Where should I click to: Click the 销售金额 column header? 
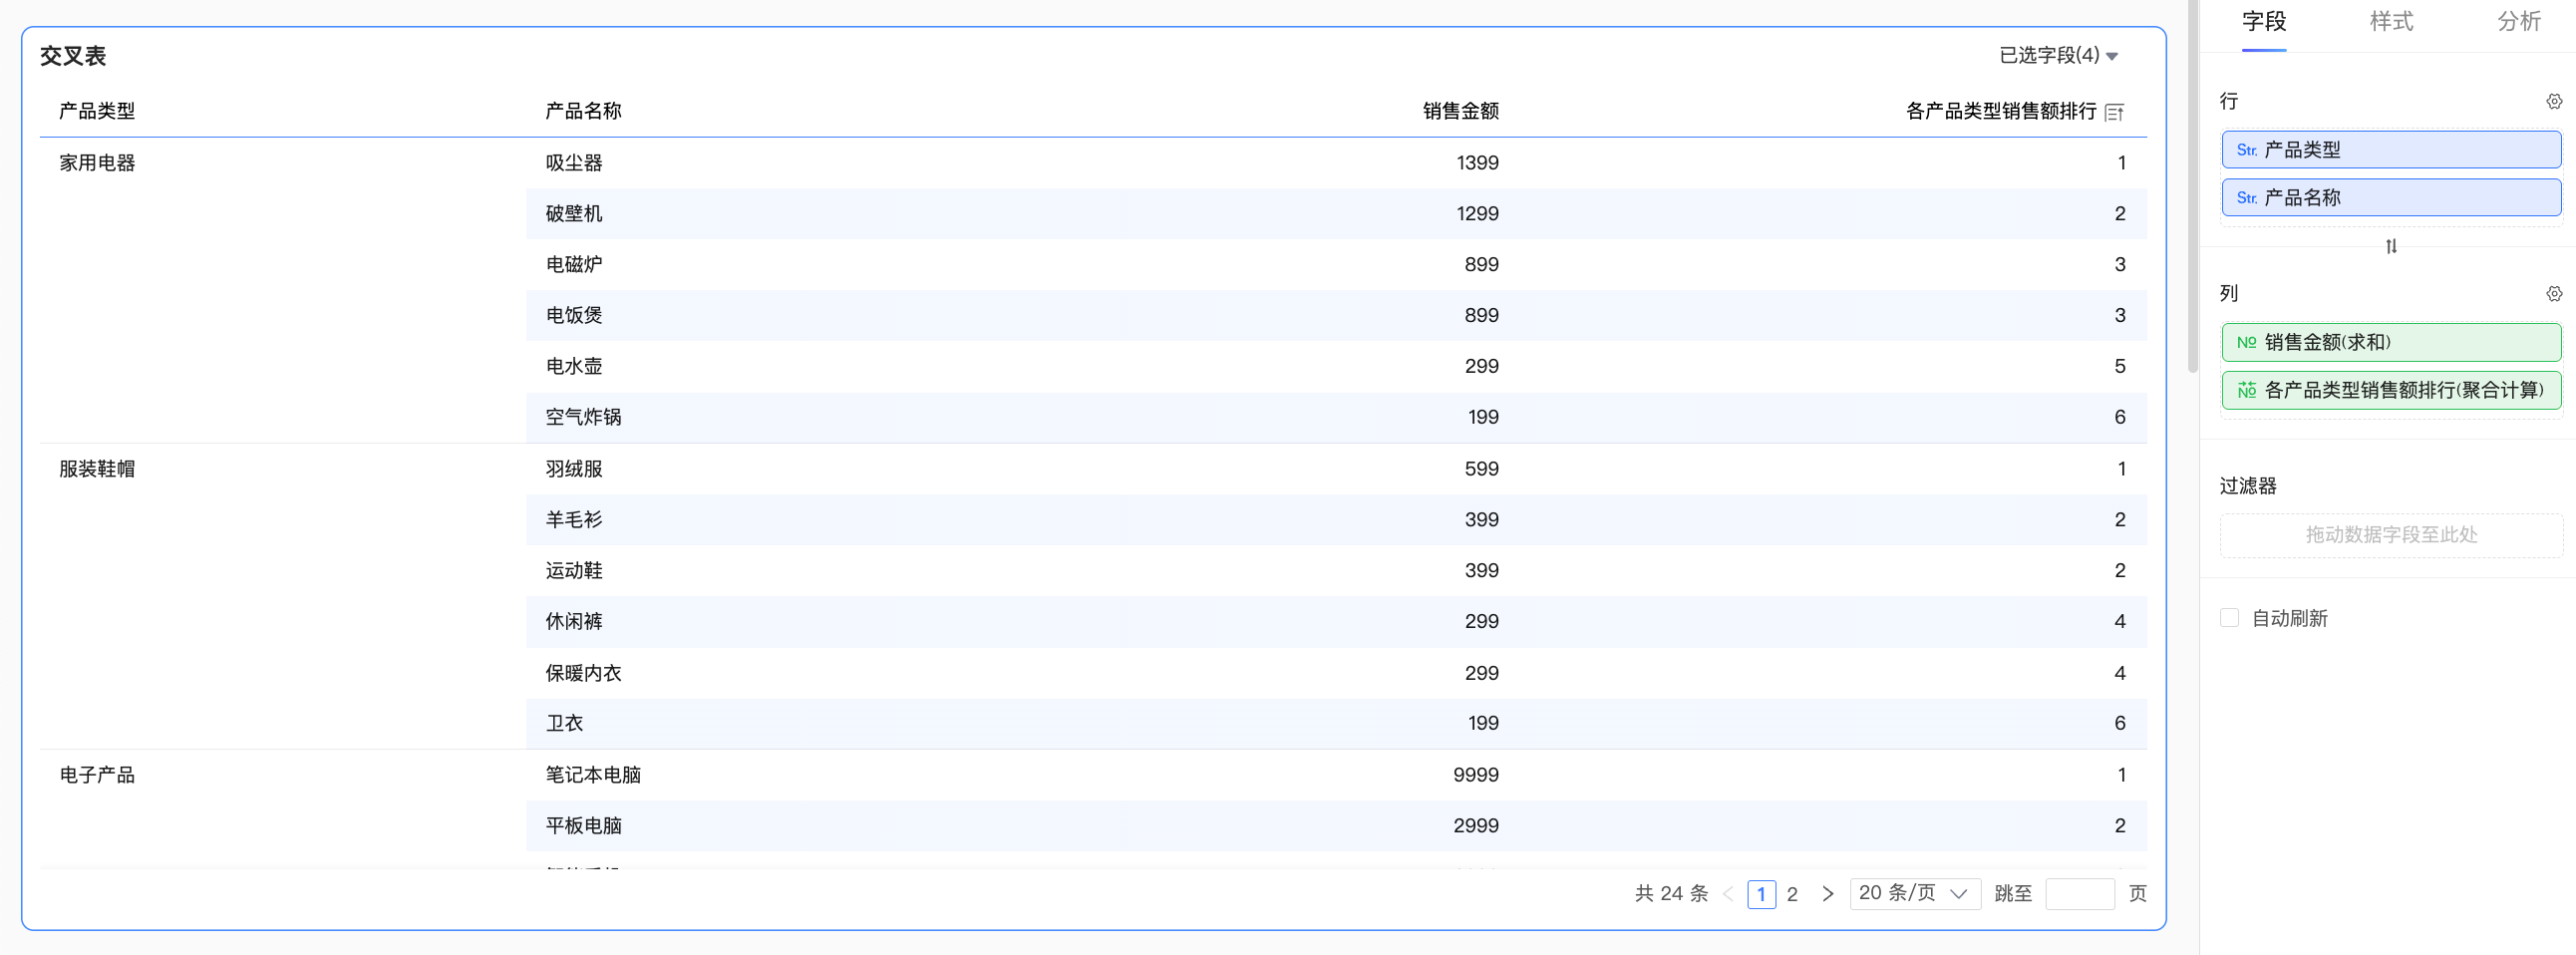pos(1460,111)
